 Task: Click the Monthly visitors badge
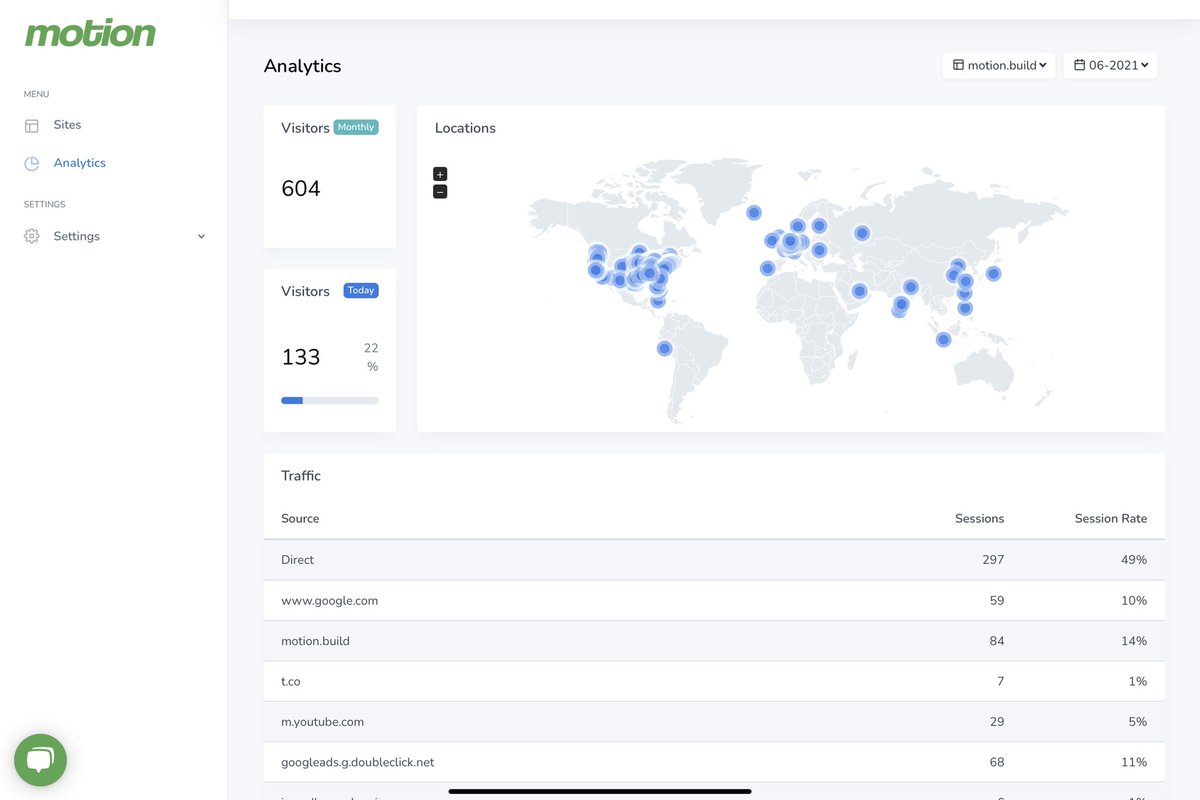pos(356,127)
